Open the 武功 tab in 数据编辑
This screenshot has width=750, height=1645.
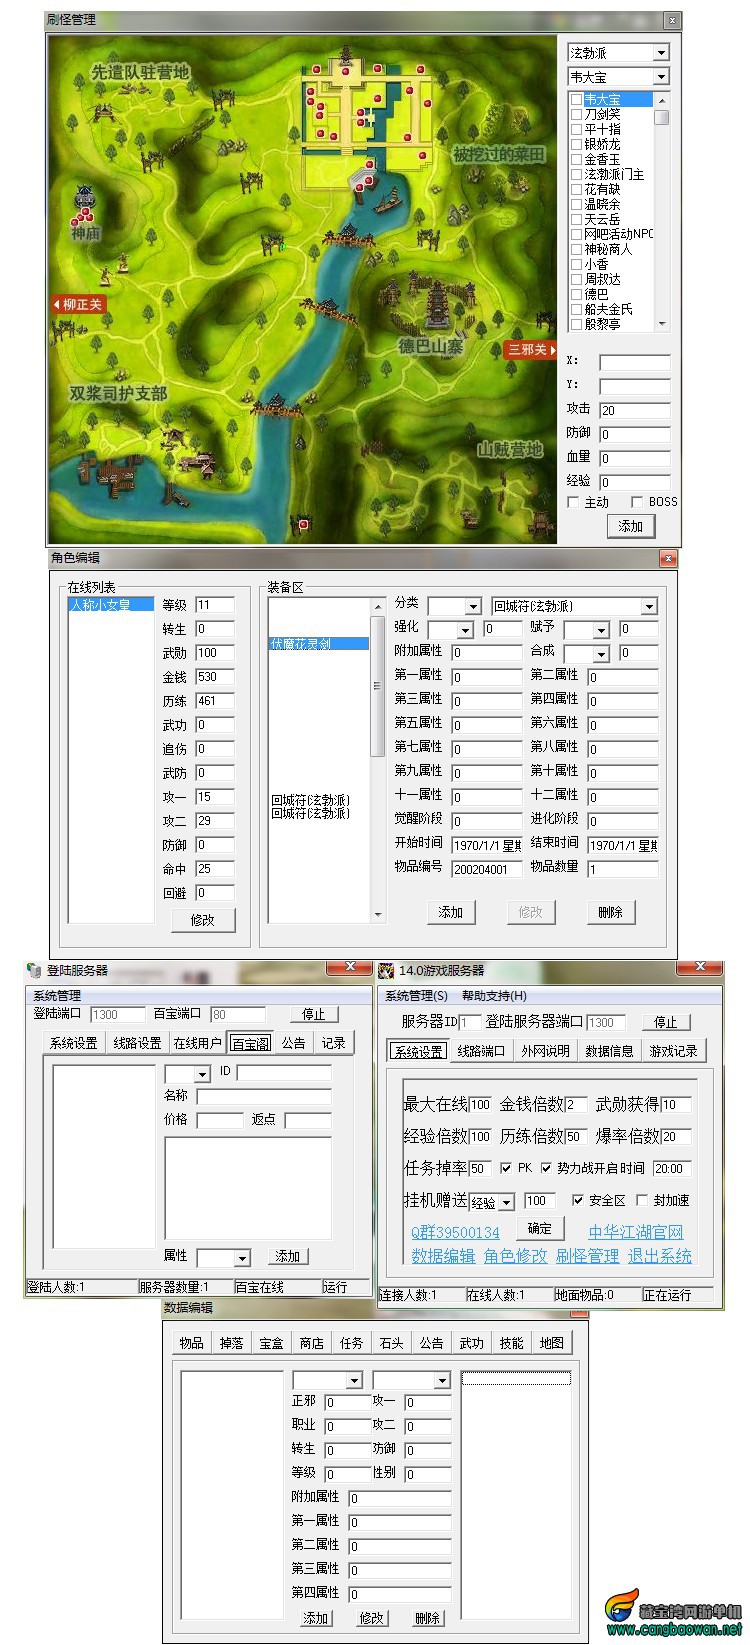coord(472,1343)
